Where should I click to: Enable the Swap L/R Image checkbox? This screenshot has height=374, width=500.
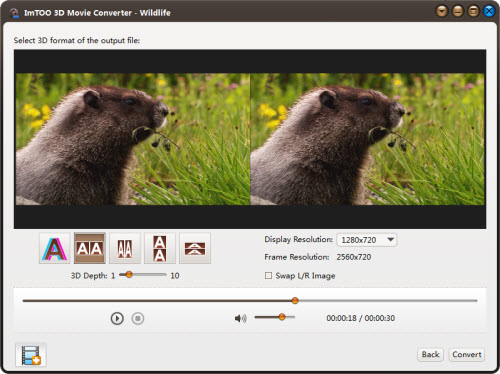click(x=268, y=275)
